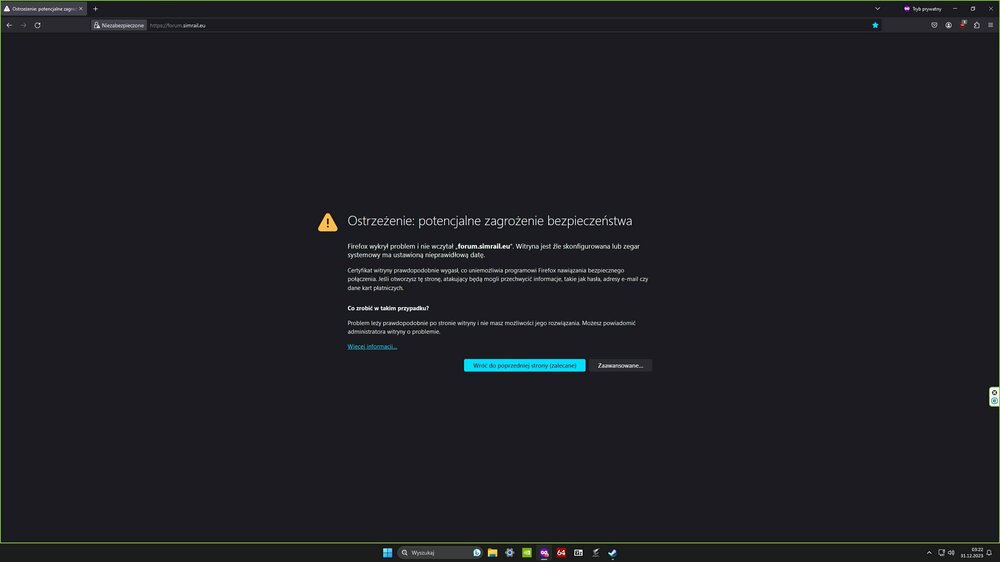Click 'Wróć do poprzedniej strony (zalecane)' button
This screenshot has width=1000, height=562.
click(524, 366)
